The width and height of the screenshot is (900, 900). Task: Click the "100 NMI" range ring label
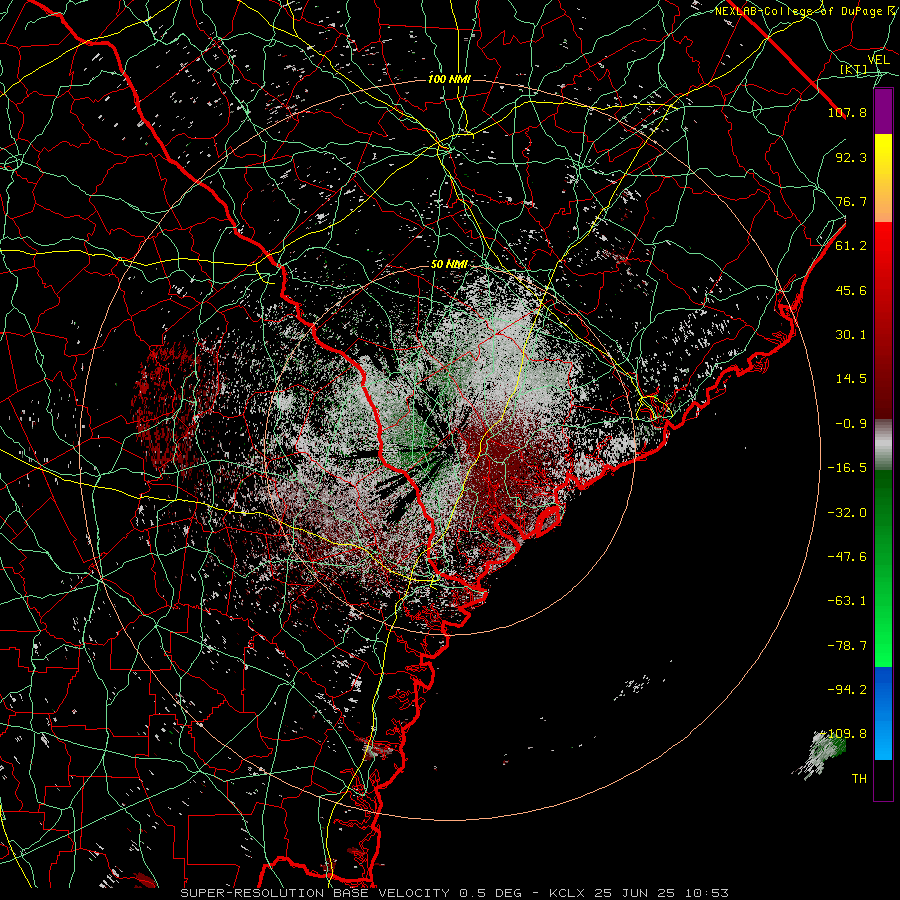[x=449, y=79]
